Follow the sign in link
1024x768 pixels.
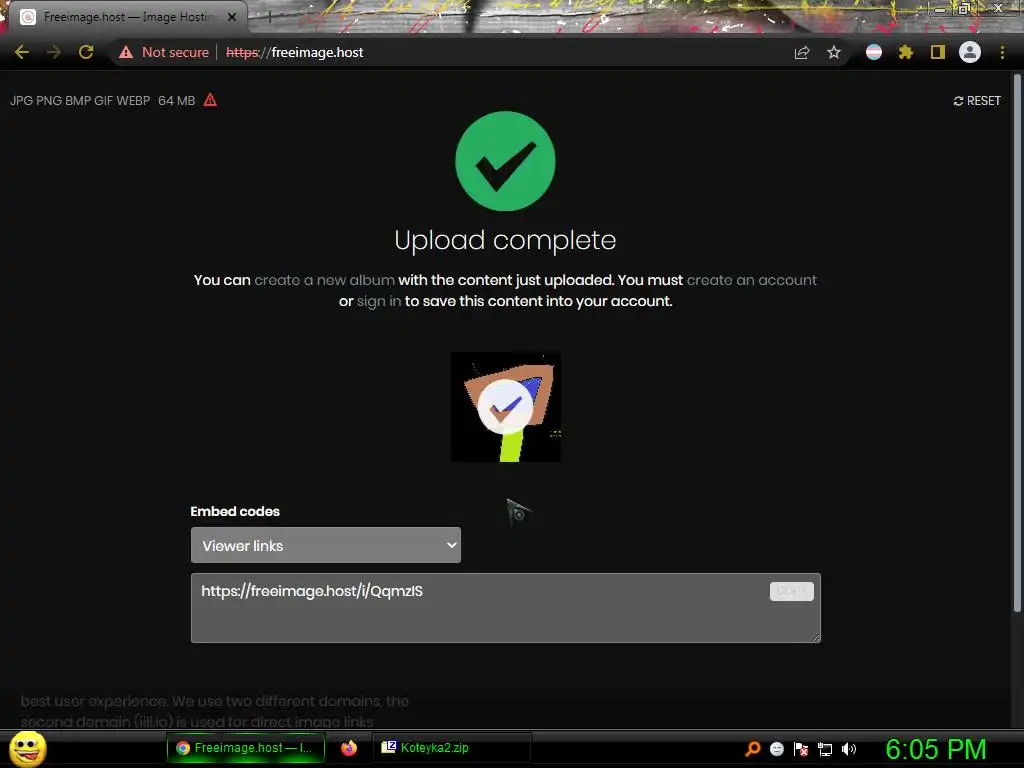pos(379,301)
